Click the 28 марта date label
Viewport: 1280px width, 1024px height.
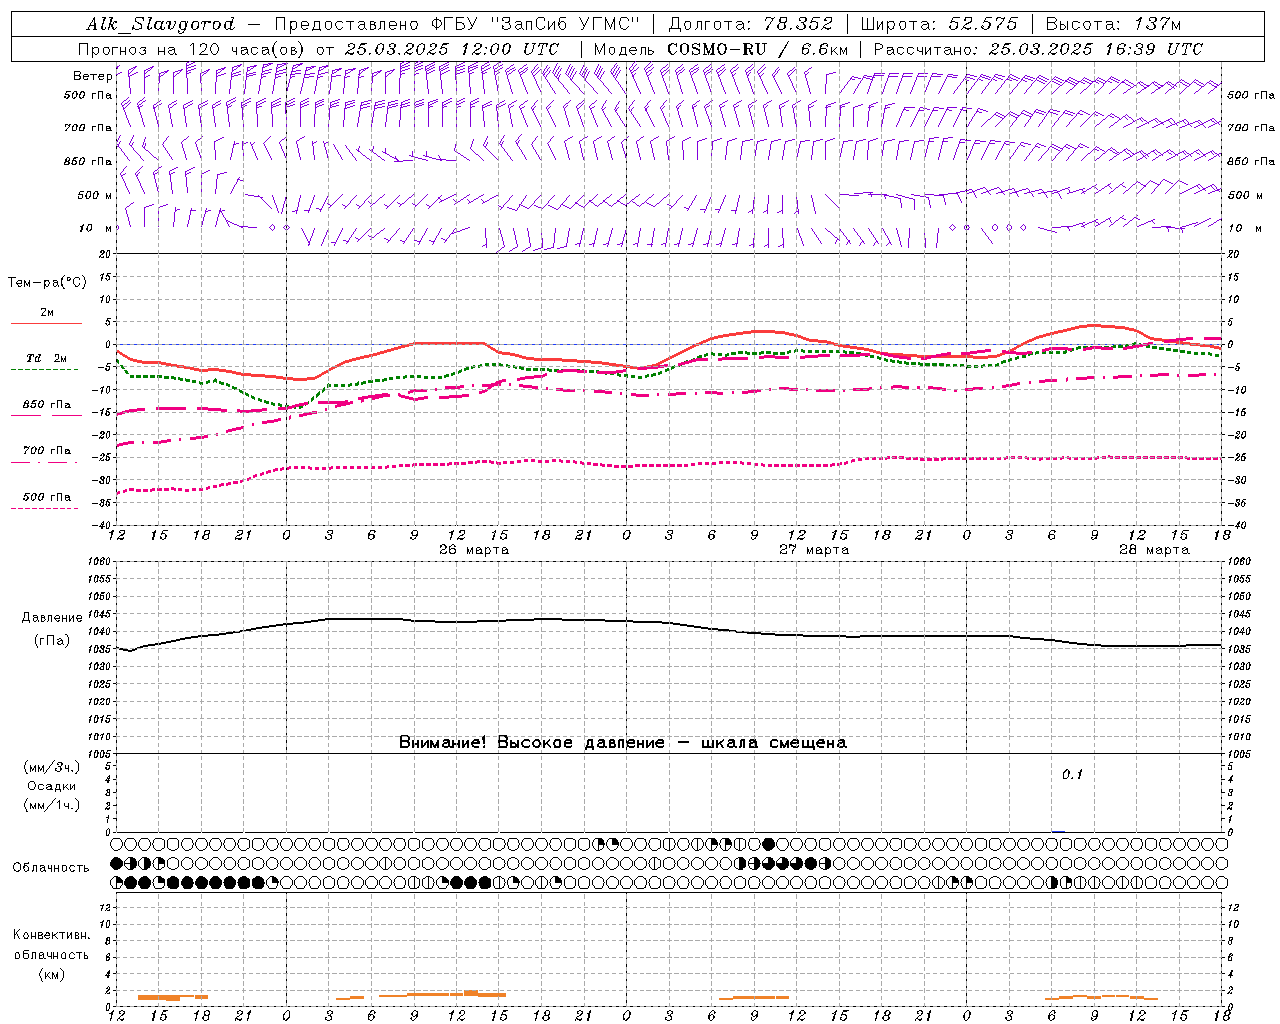coord(1154,550)
